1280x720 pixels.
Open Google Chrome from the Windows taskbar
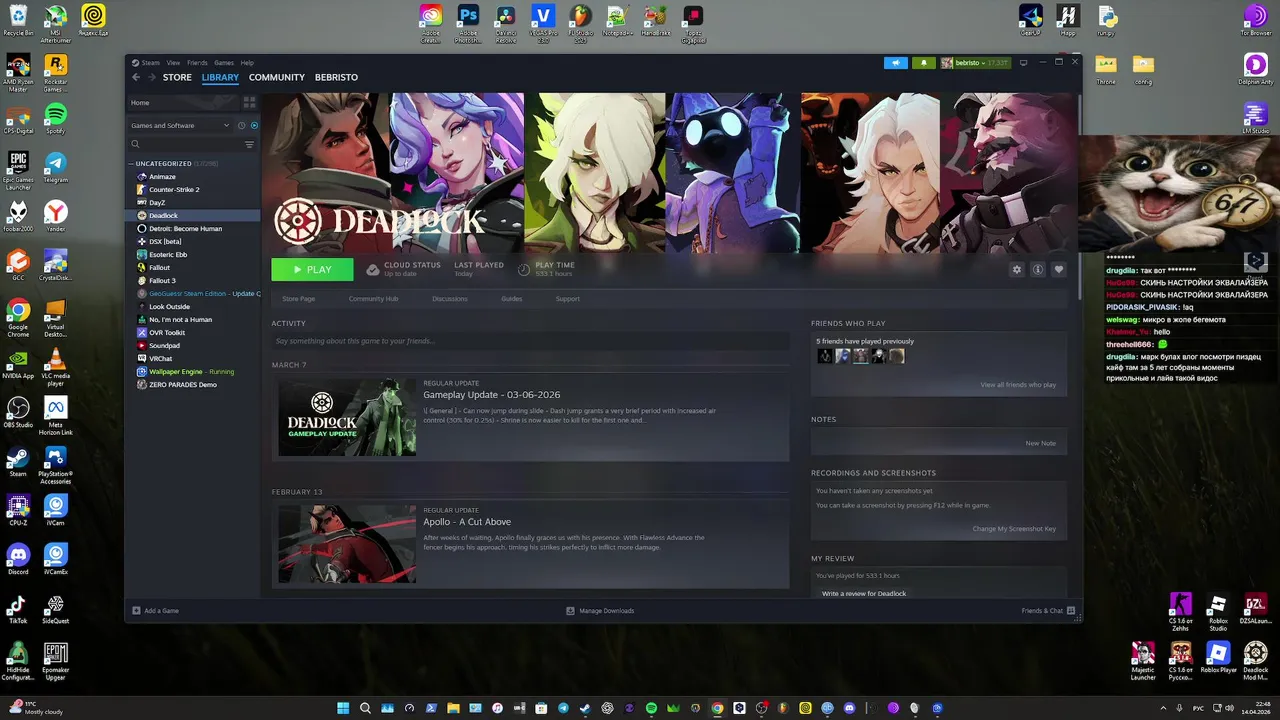717,708
